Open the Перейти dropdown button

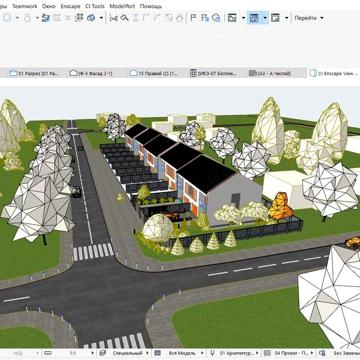click(309, 18)
